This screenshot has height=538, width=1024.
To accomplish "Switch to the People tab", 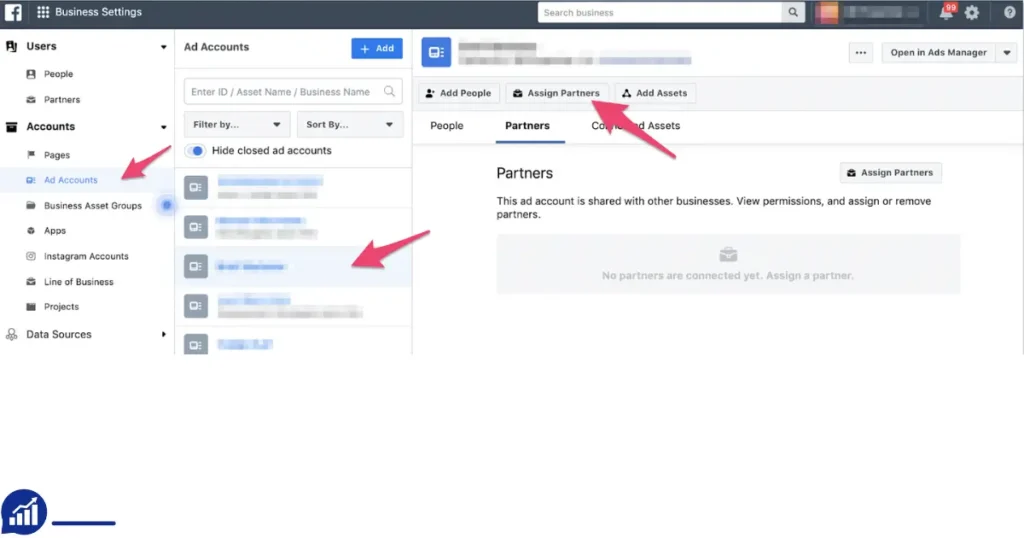I will (x=447, y=126).
